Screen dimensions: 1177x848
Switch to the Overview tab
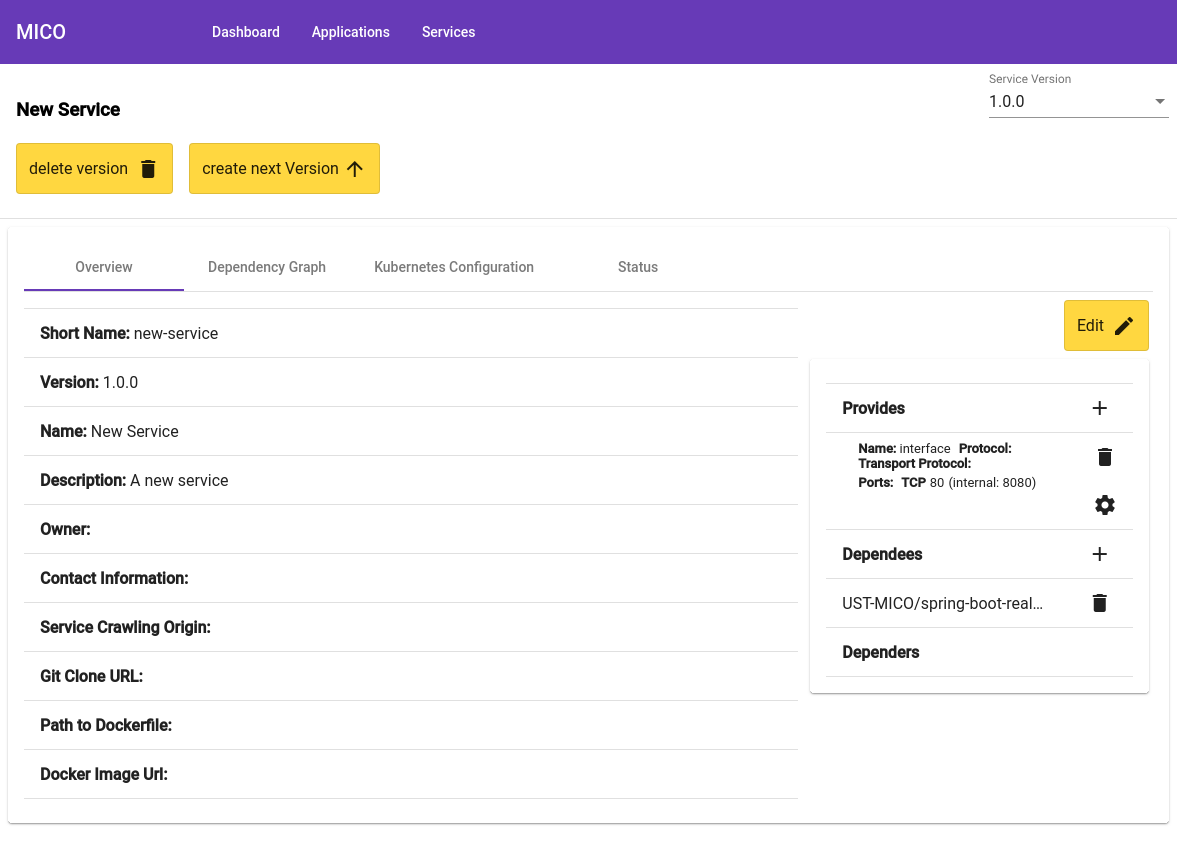[x=104, y=267]
